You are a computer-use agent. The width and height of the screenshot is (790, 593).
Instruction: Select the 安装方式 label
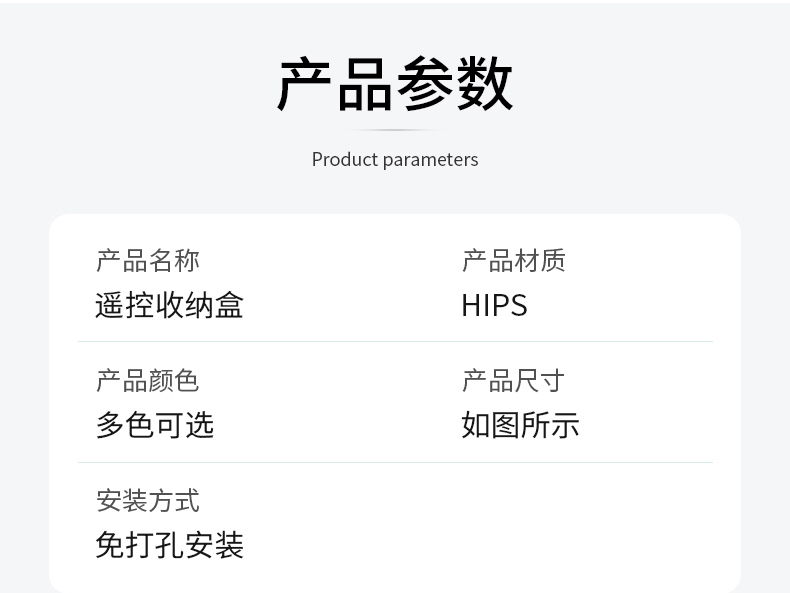148,500
